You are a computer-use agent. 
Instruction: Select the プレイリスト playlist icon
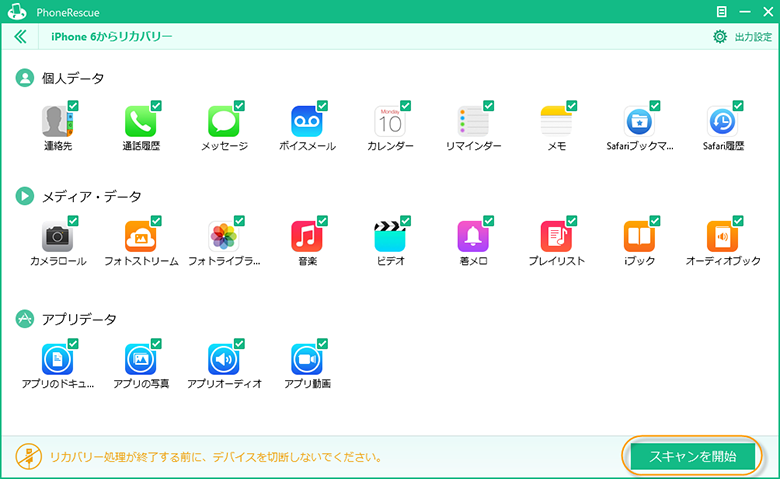tap(556, 236)
